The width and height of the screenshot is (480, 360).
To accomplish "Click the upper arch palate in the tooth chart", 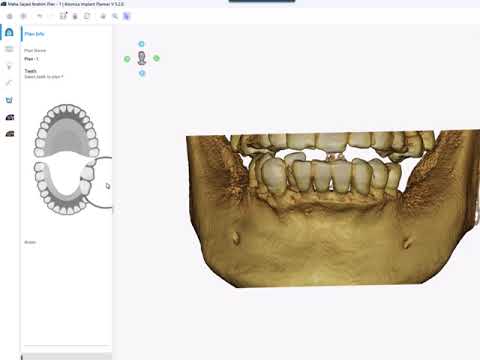I will click(66, 137).
